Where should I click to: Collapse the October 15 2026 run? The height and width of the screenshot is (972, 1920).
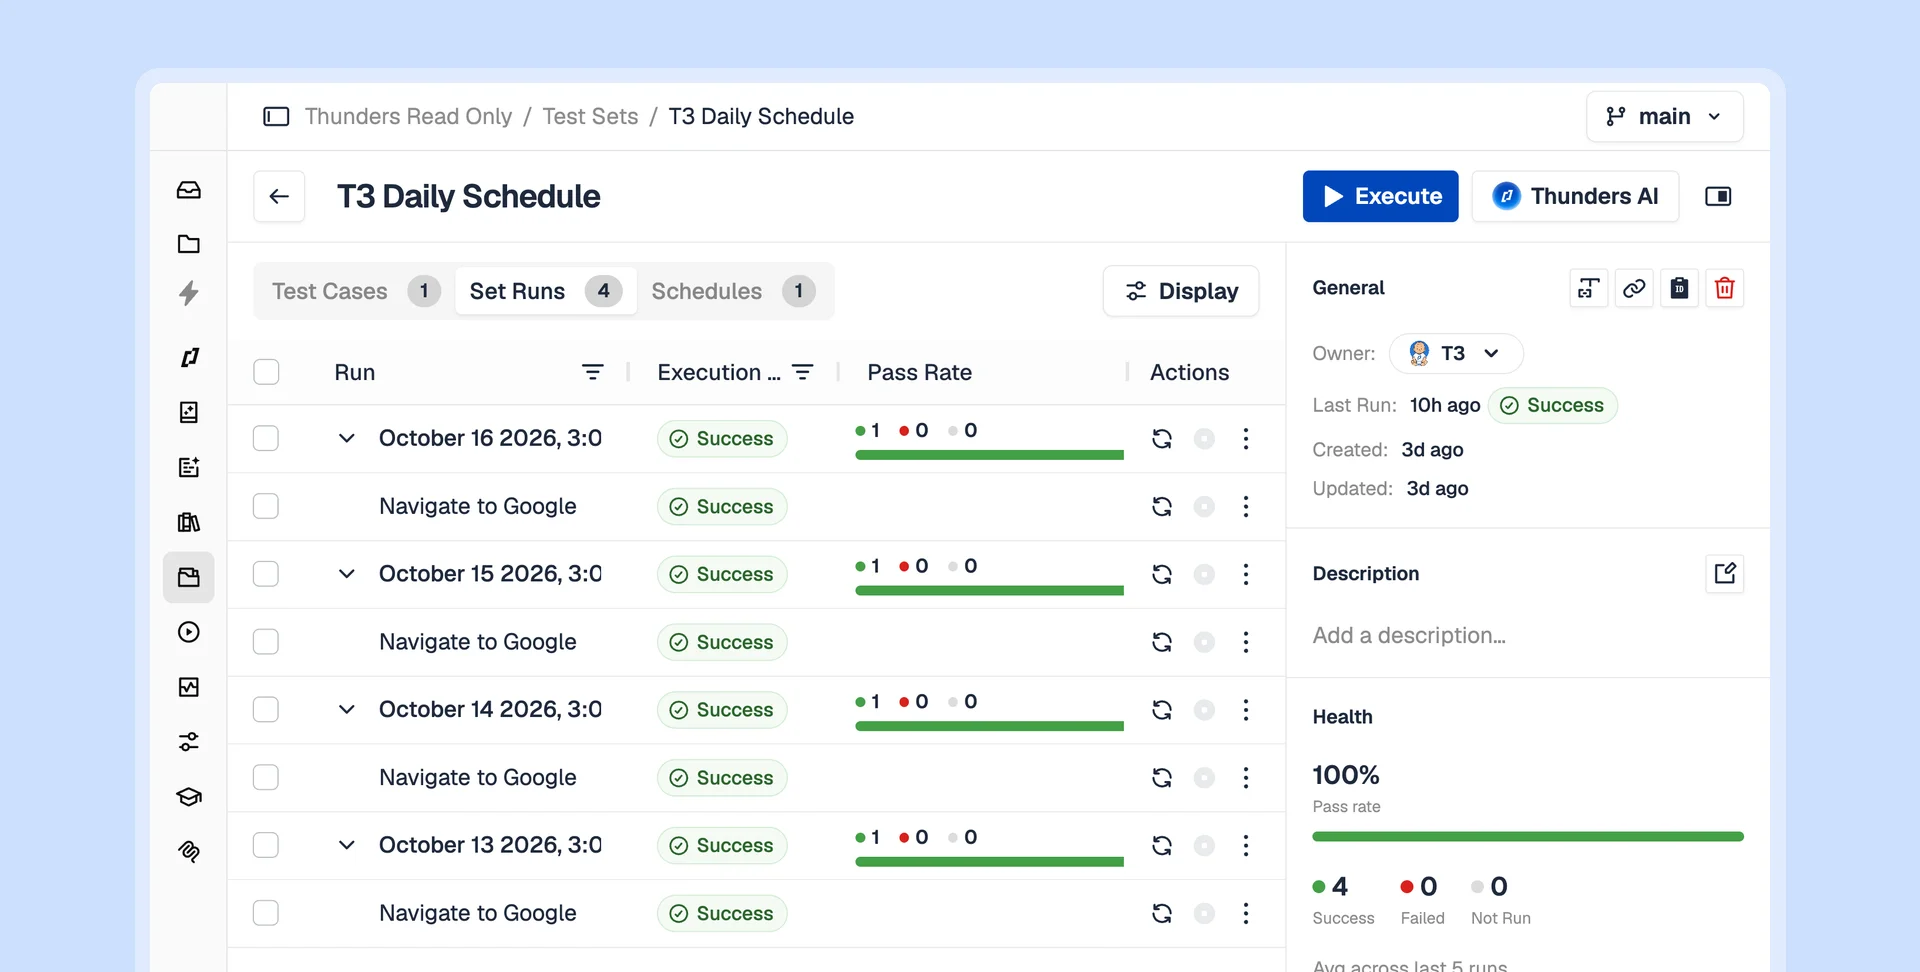(x=346, y=574)
